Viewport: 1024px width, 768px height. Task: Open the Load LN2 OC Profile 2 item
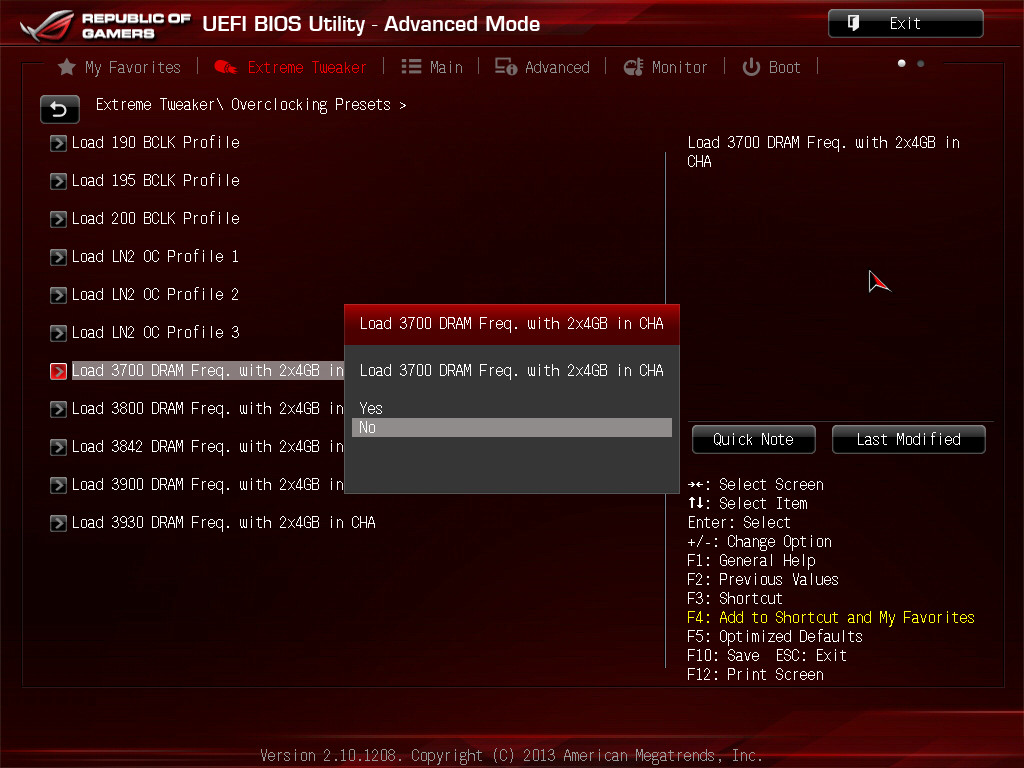pyautogui.click(x=155, y=295)
